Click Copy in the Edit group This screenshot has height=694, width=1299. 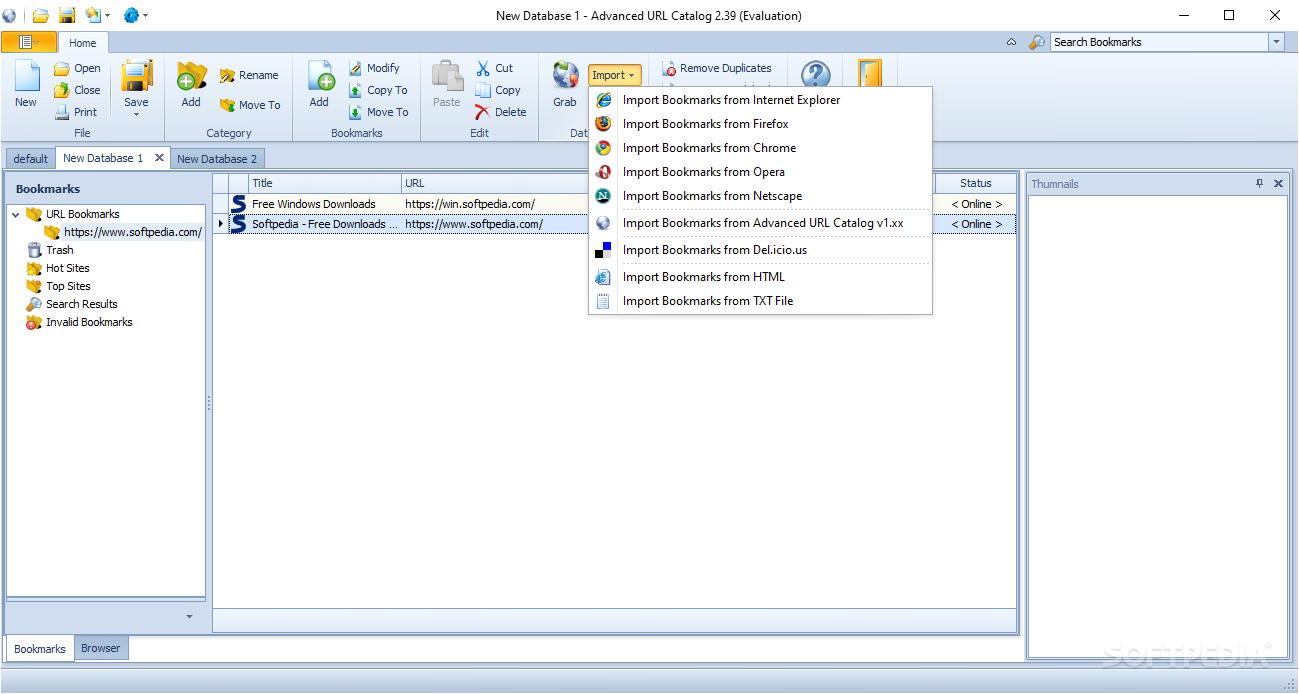[x=498, y=90]
